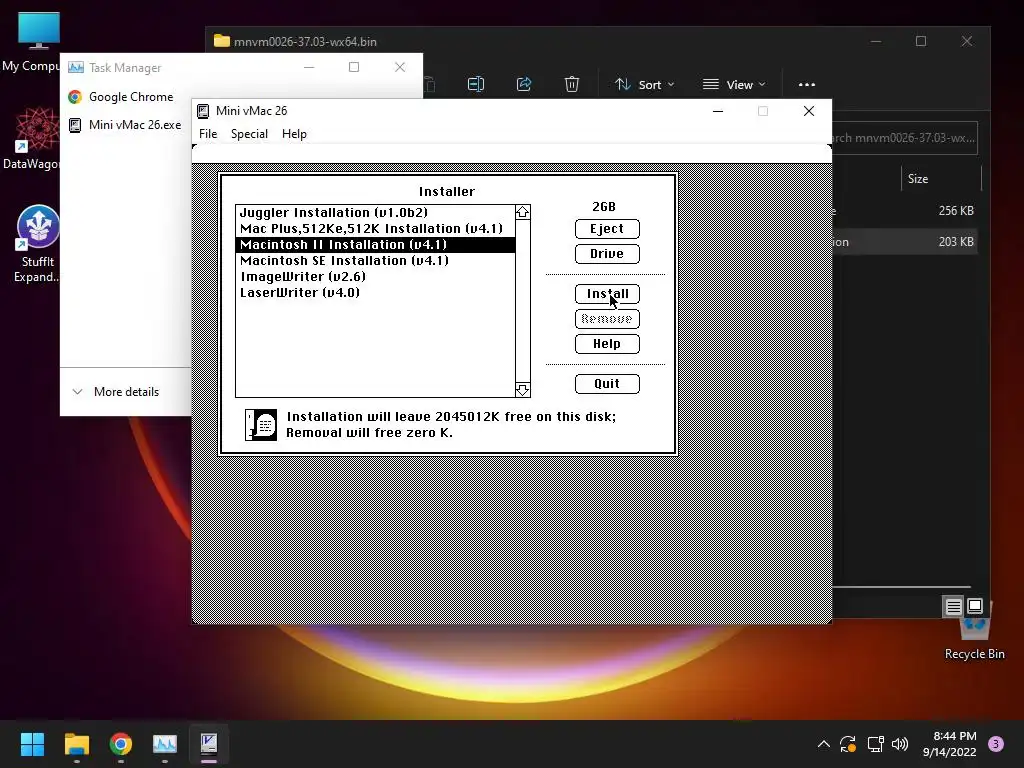1024x768 pixels.
Task: Select ImageWriter (v2.6) in list
Action: pyautogui.click(x=375, y=276)
